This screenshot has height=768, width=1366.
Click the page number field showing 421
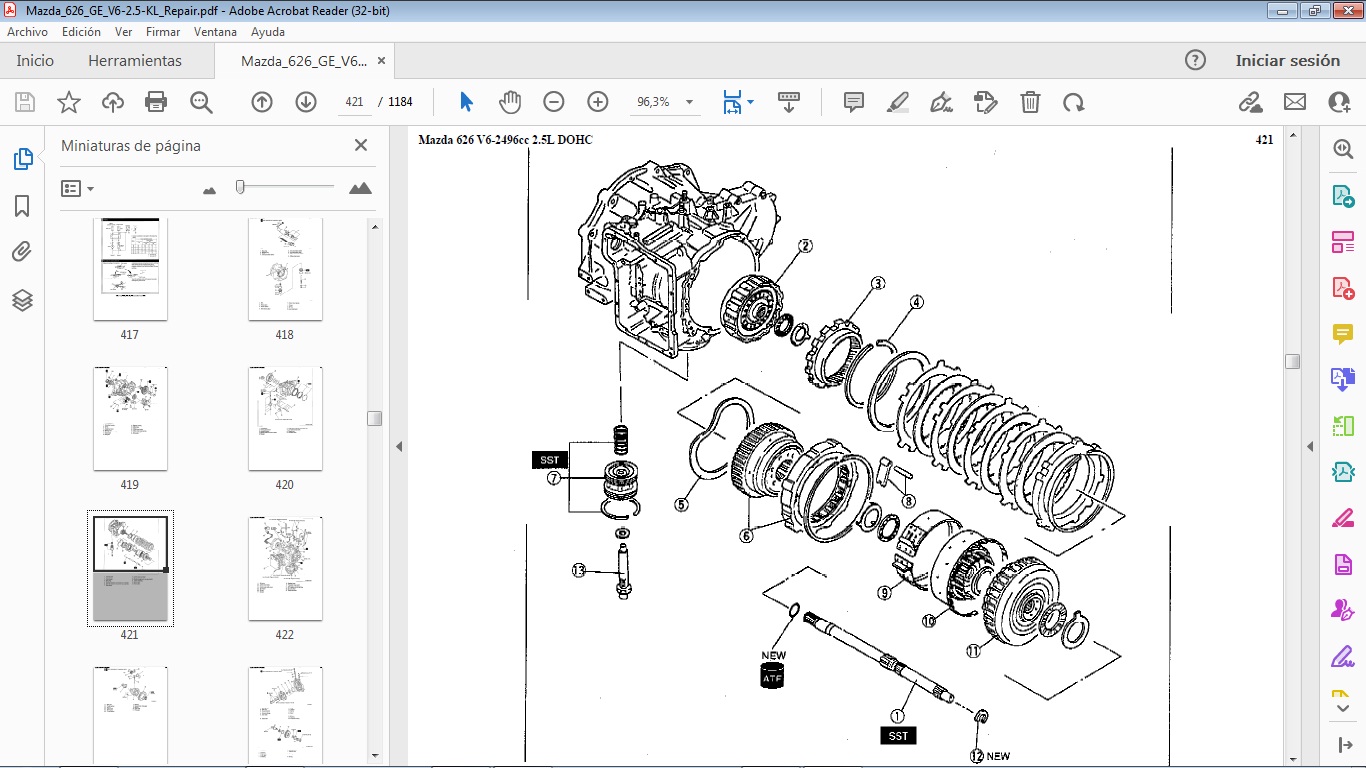353,102
